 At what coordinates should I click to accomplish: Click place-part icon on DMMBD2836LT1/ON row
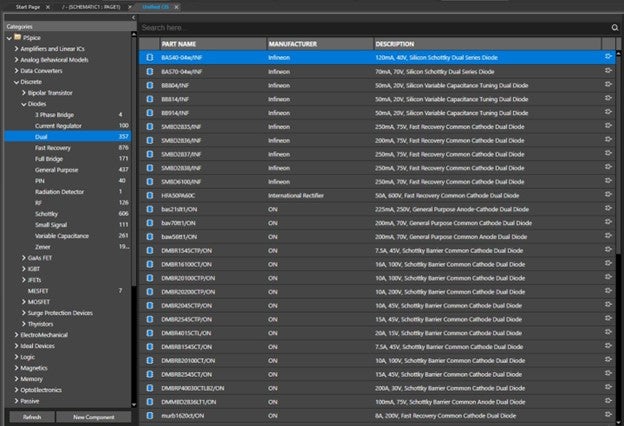[608, 401]
